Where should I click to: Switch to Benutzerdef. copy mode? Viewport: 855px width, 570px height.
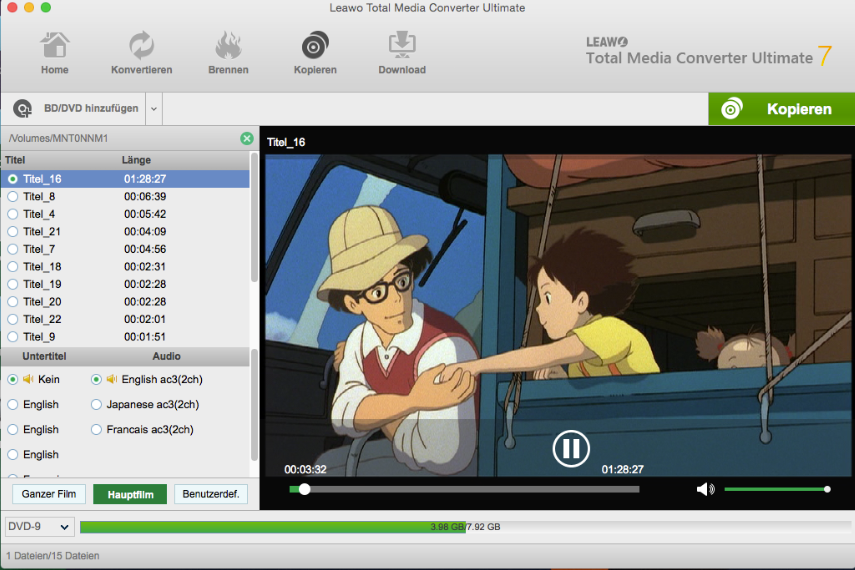point(210,494)
